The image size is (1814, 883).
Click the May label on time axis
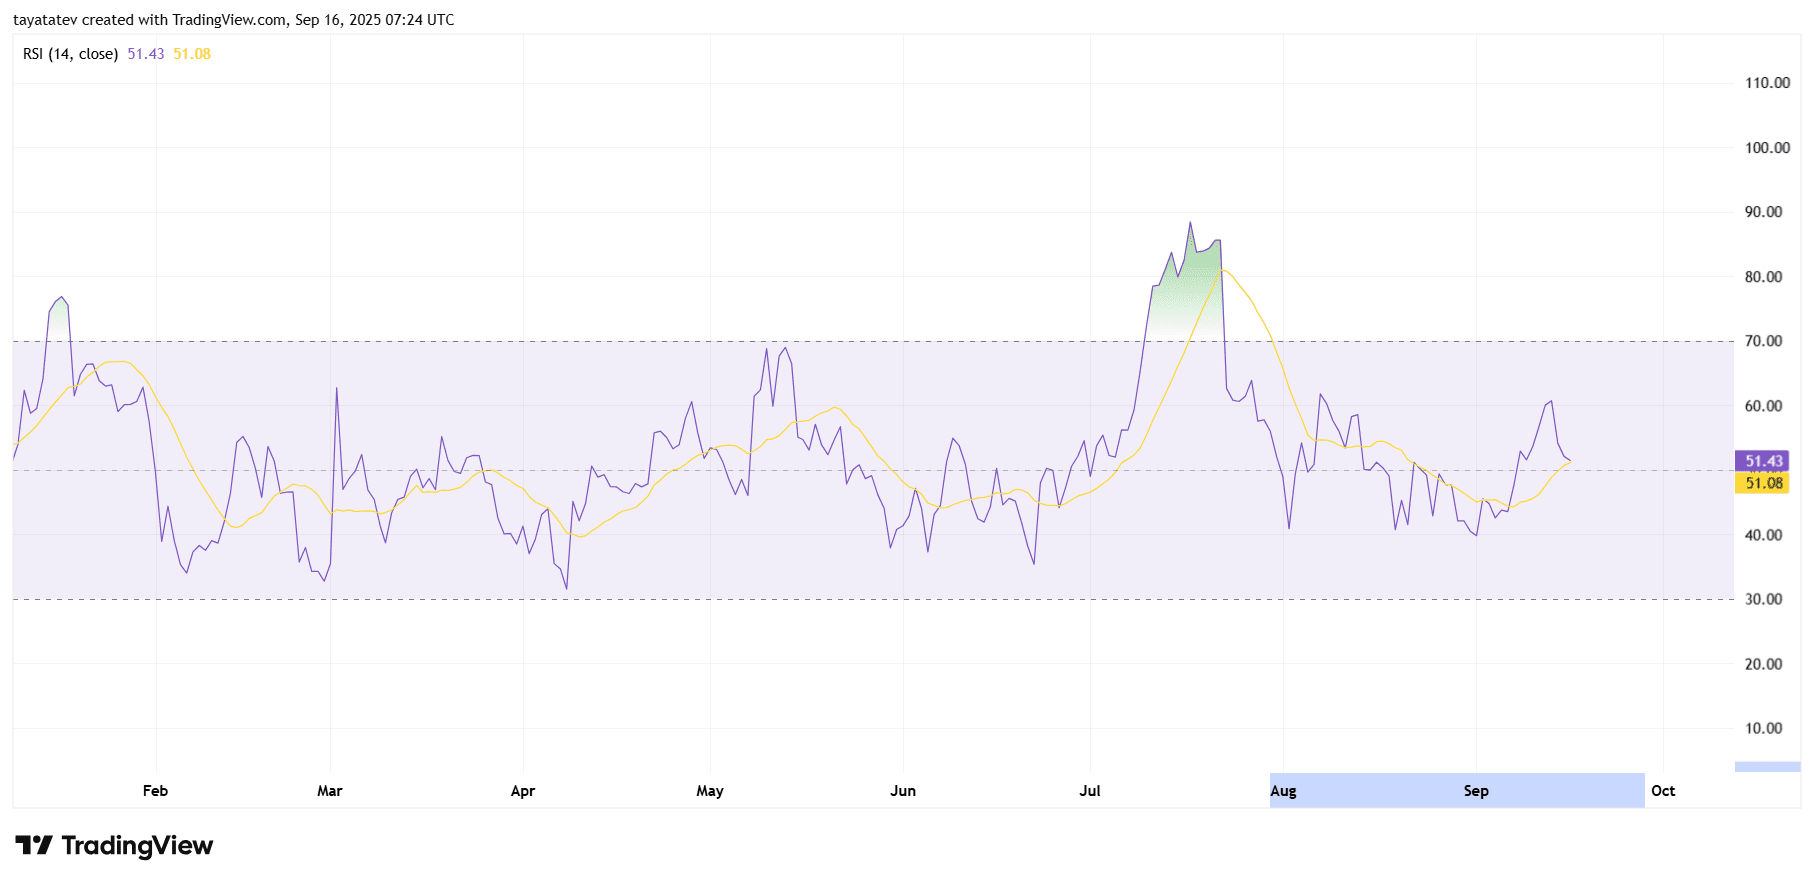point(710,791)
